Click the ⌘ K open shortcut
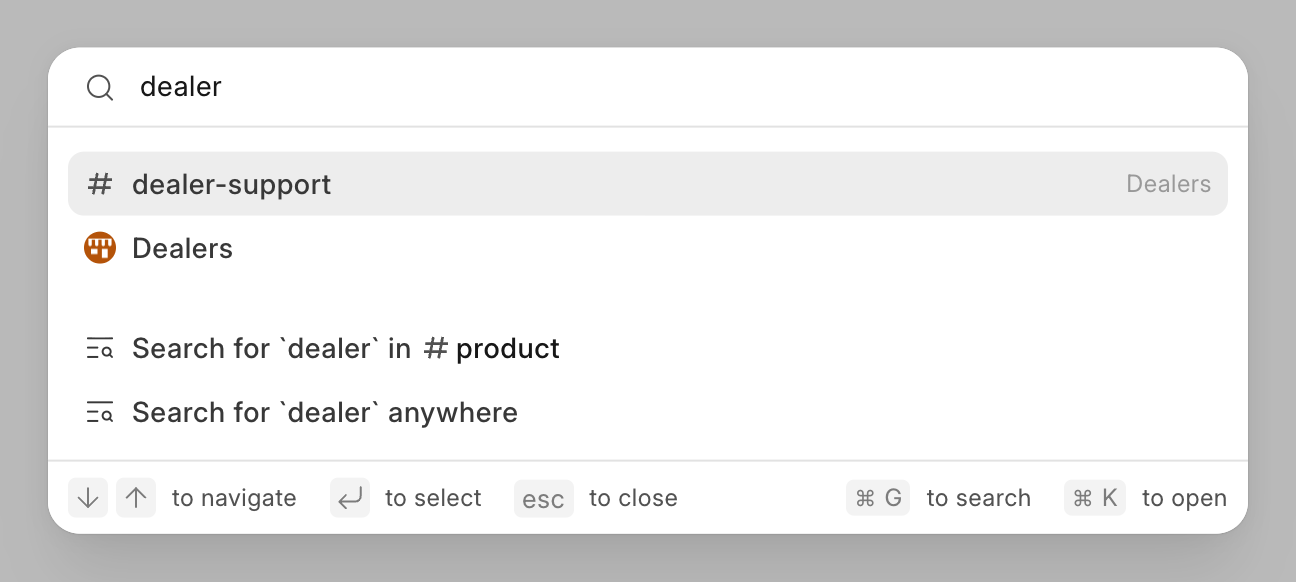The width and height of the screenshot is (1296, 582). point(1095,498)
